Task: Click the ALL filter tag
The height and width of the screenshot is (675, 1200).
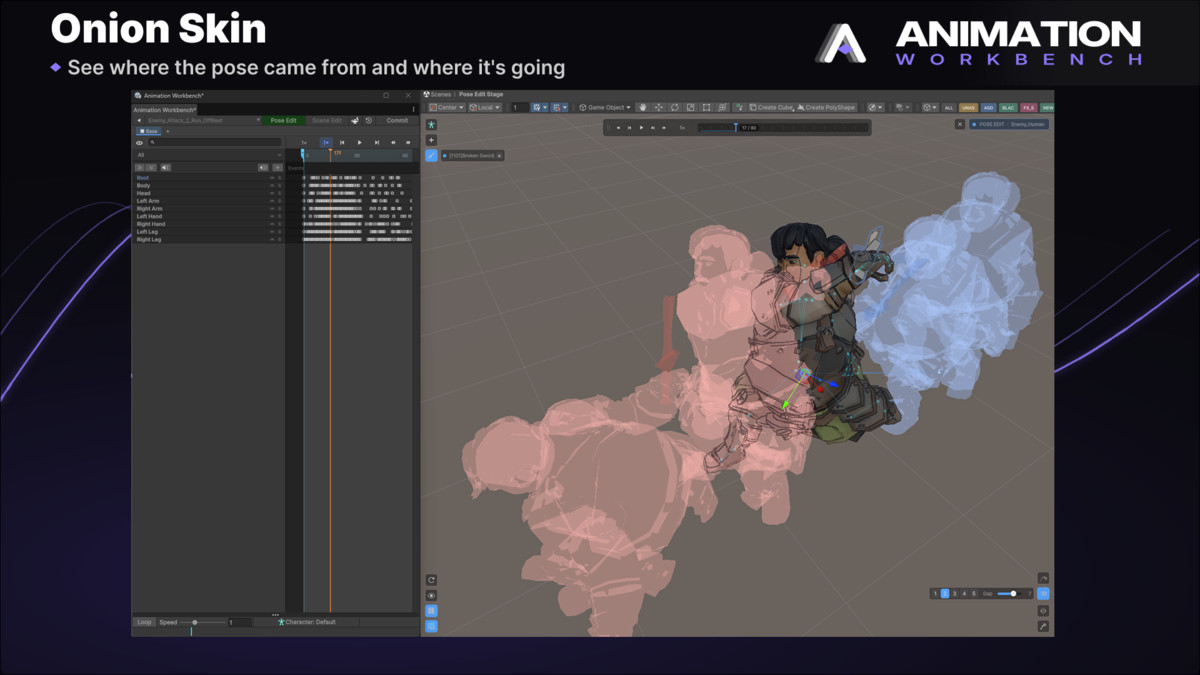Action: [x=949, y=108]
